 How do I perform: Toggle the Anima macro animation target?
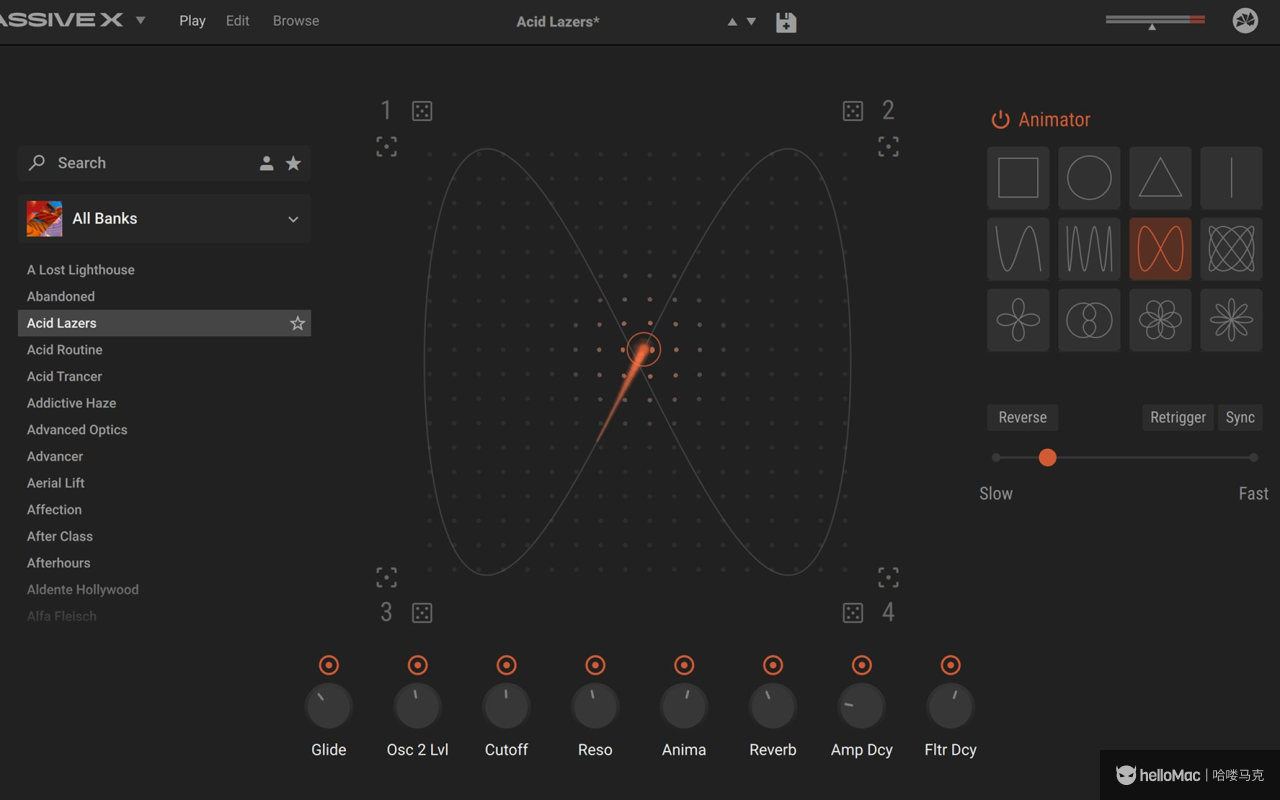tap(684, 665)
